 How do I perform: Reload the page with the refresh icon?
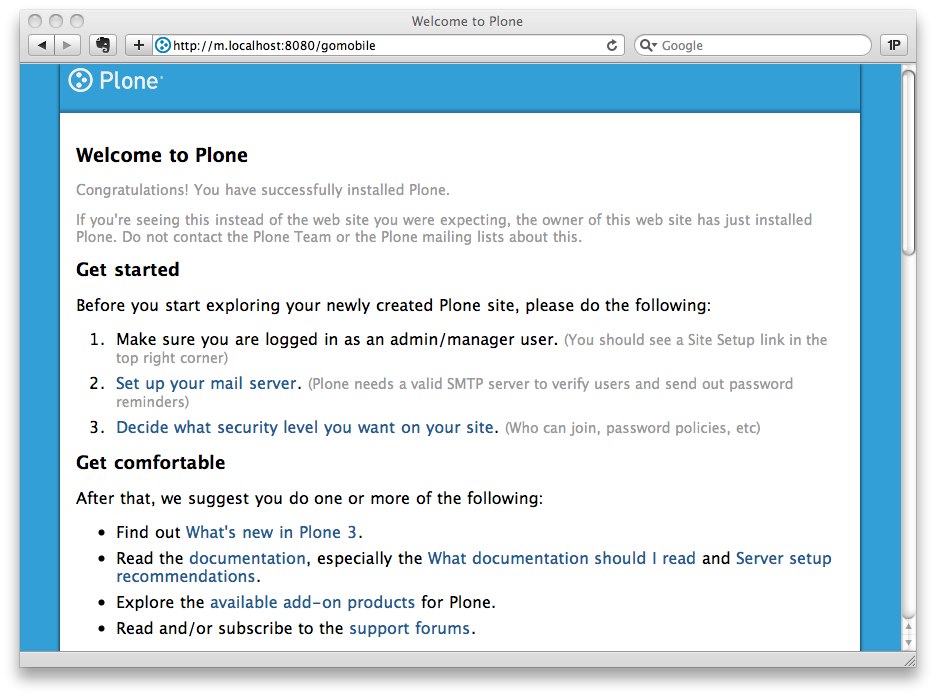613,44
